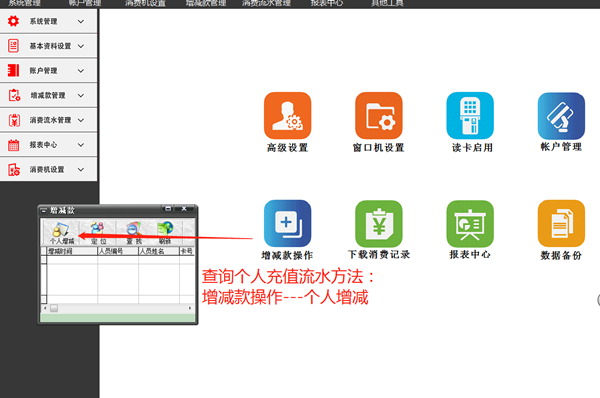Open the 增减款操作 tile icon
This screenshot has width=600, height=398.
click(x=287, y=223)
